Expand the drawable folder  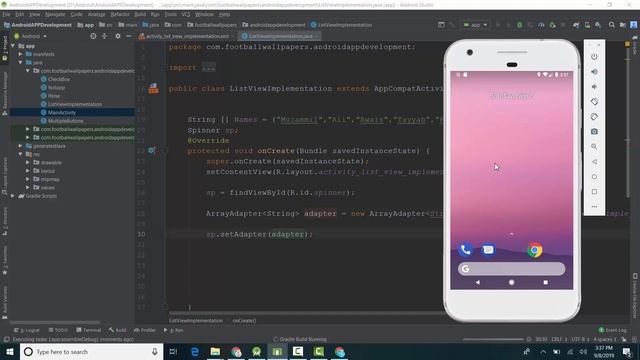tap(28, 162)
